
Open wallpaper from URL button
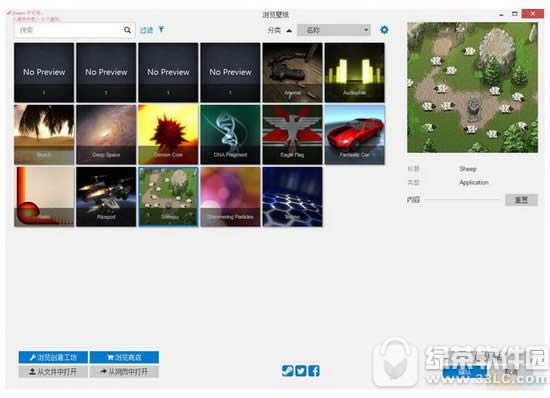[124, 372]
